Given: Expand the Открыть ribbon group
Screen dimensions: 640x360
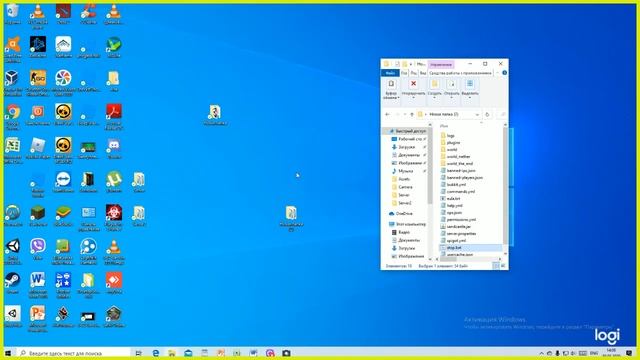Looking at the screenshot, I should (451, 89).
